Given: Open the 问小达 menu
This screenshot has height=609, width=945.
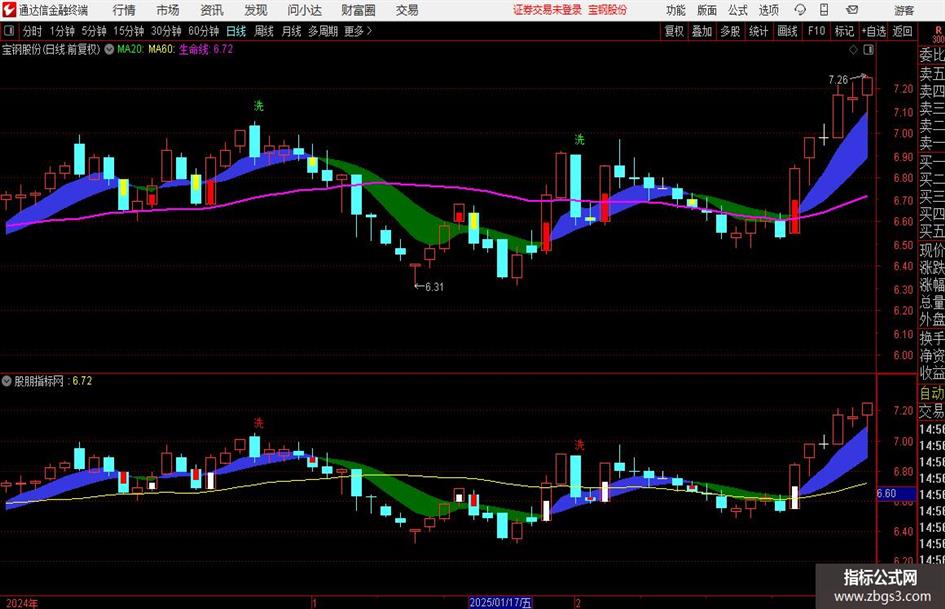Looking at the screenshot, I should [x=304, y=10].
